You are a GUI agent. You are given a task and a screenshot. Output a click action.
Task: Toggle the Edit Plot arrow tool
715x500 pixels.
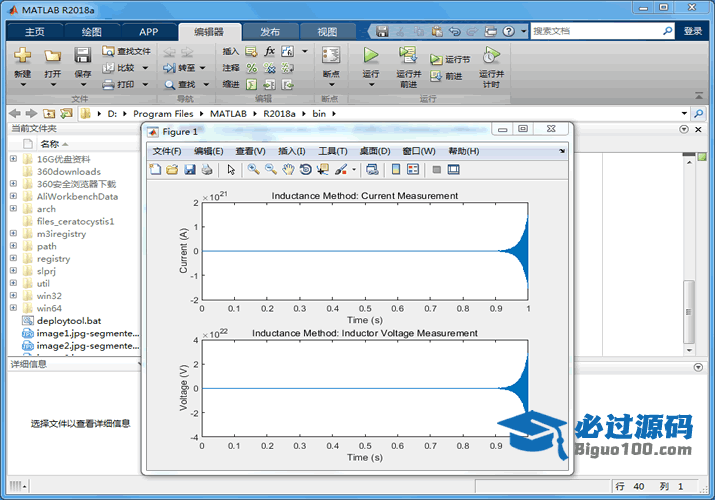tap(231, 169)
